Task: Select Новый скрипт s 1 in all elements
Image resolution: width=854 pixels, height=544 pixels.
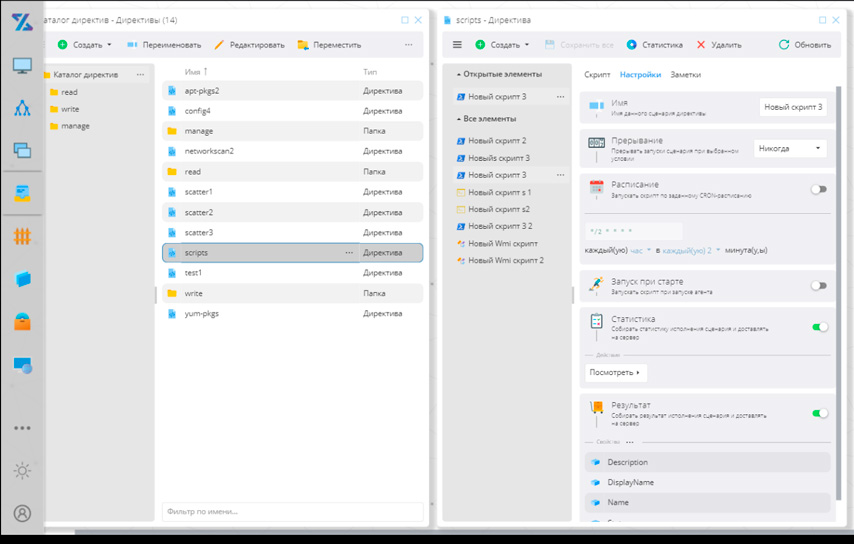Action: coord(499,192)
